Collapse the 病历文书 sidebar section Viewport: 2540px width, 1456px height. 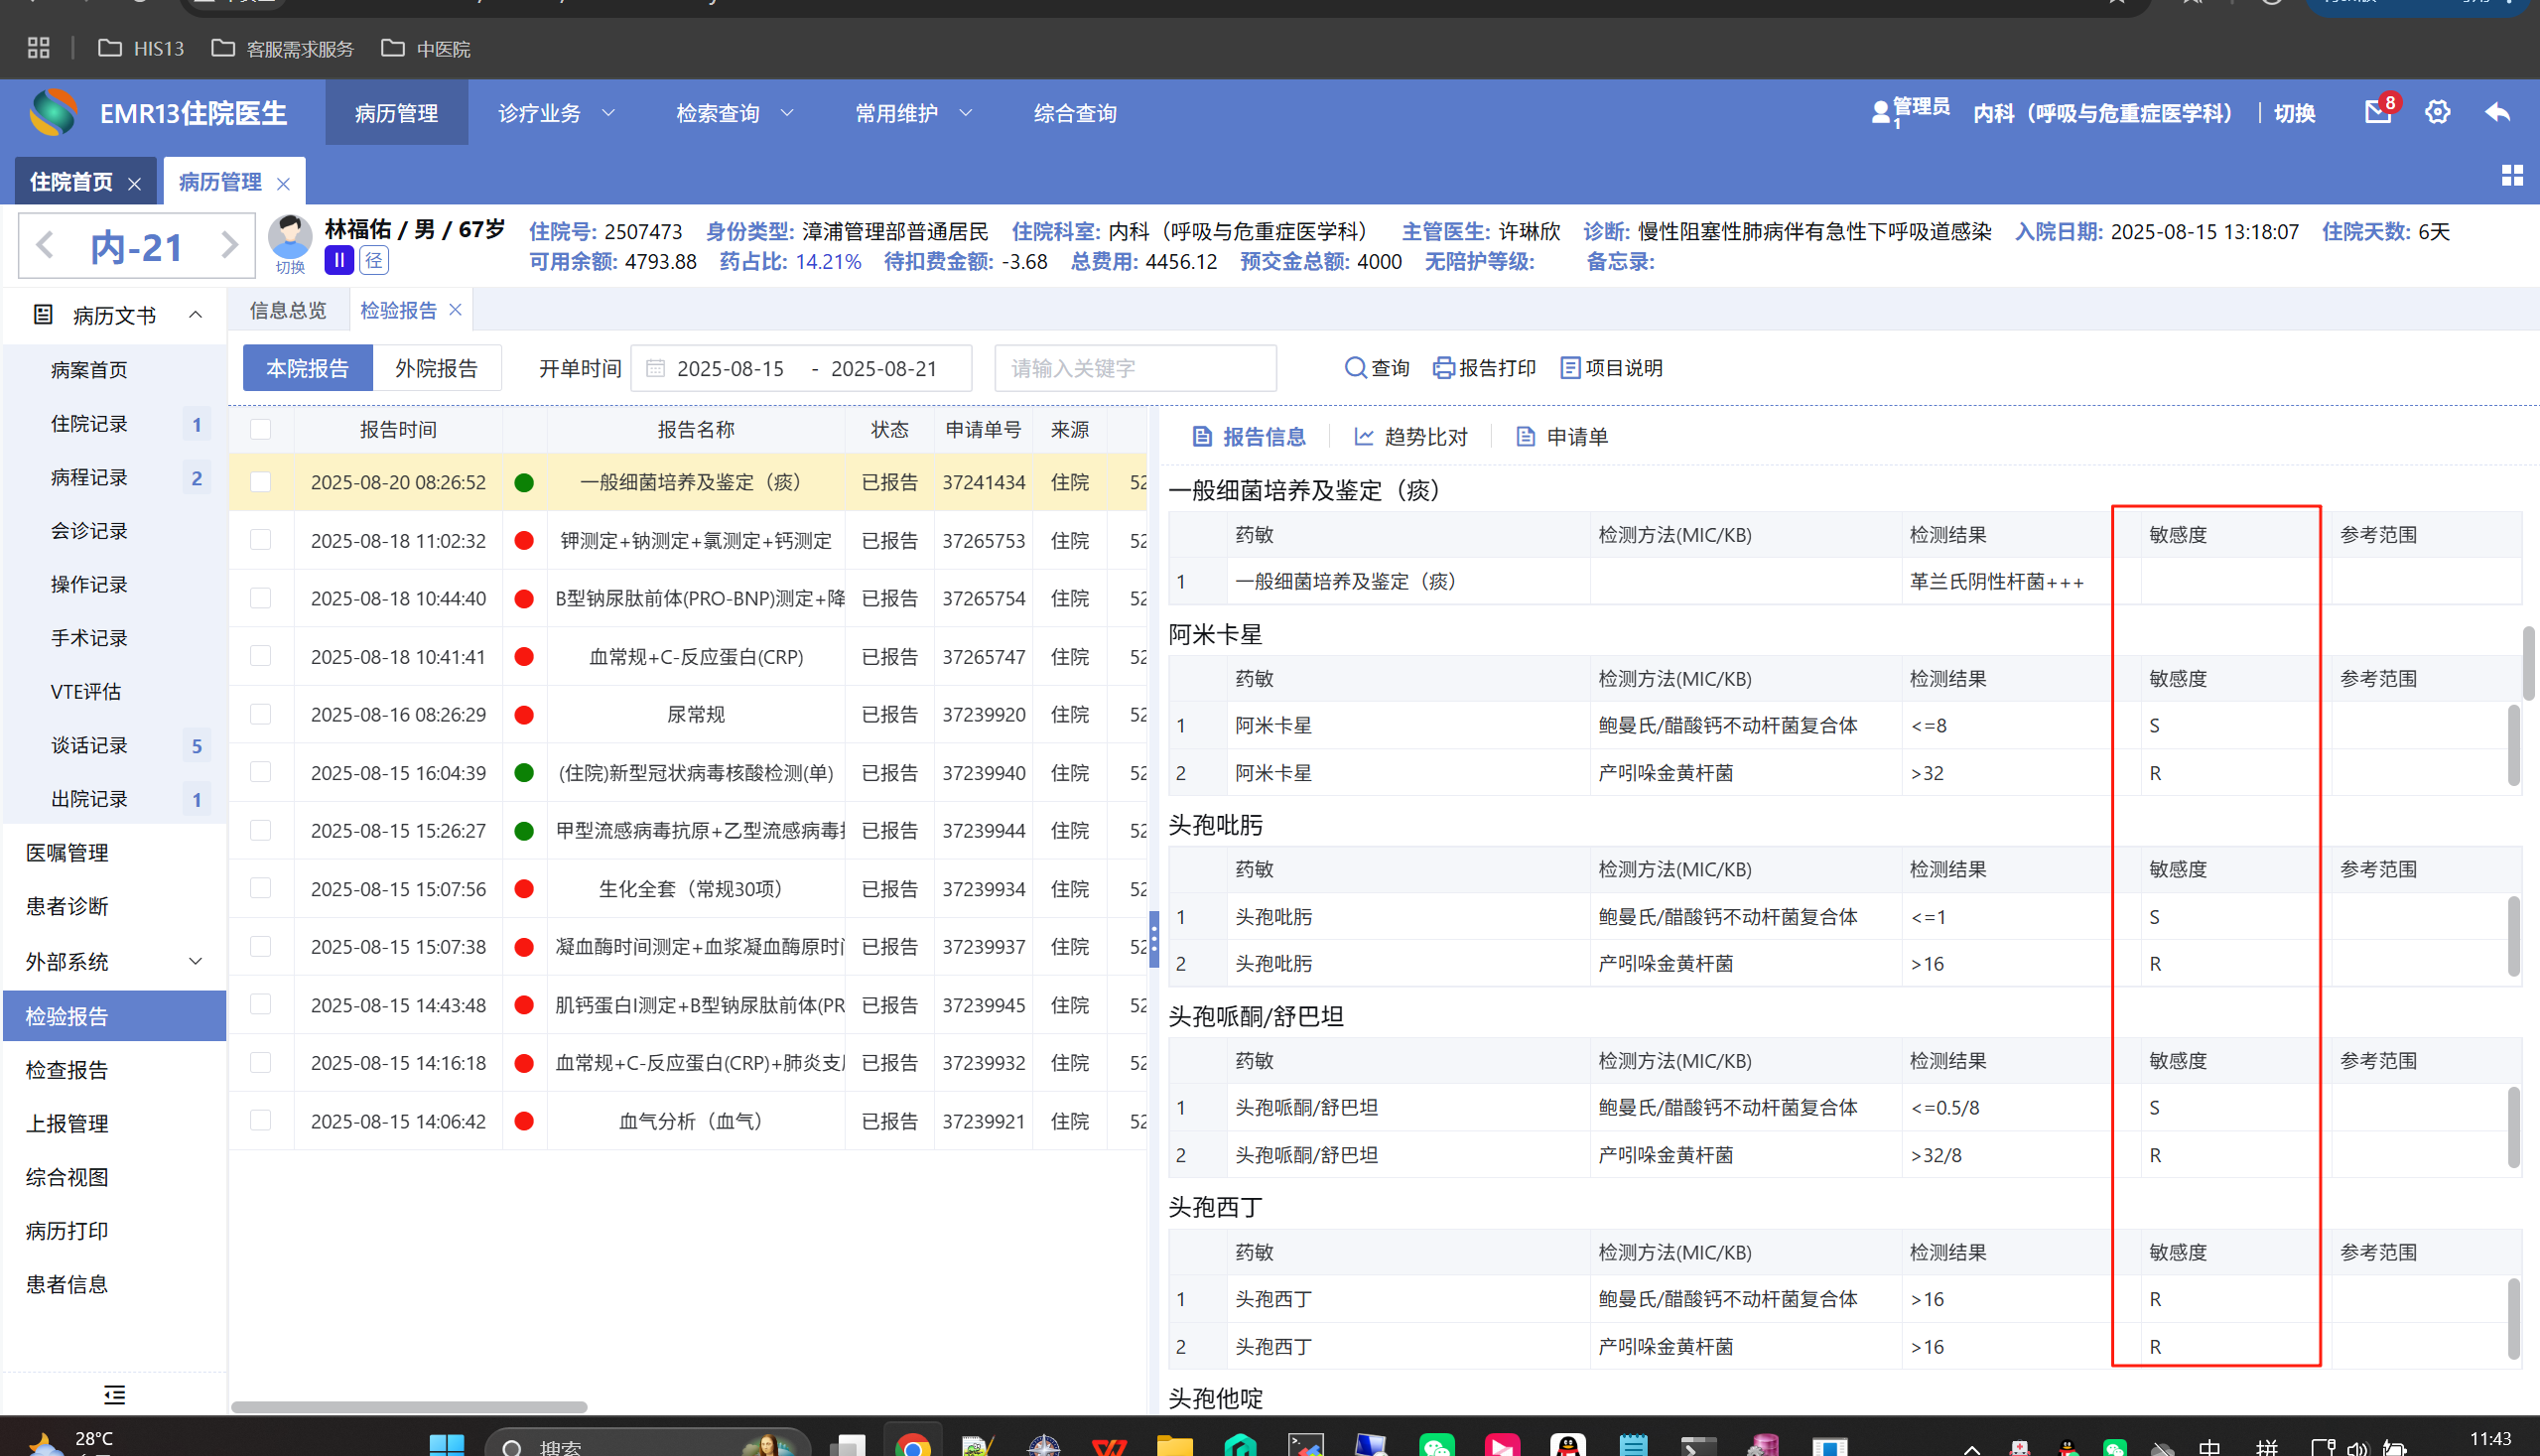tap(196, 316)
